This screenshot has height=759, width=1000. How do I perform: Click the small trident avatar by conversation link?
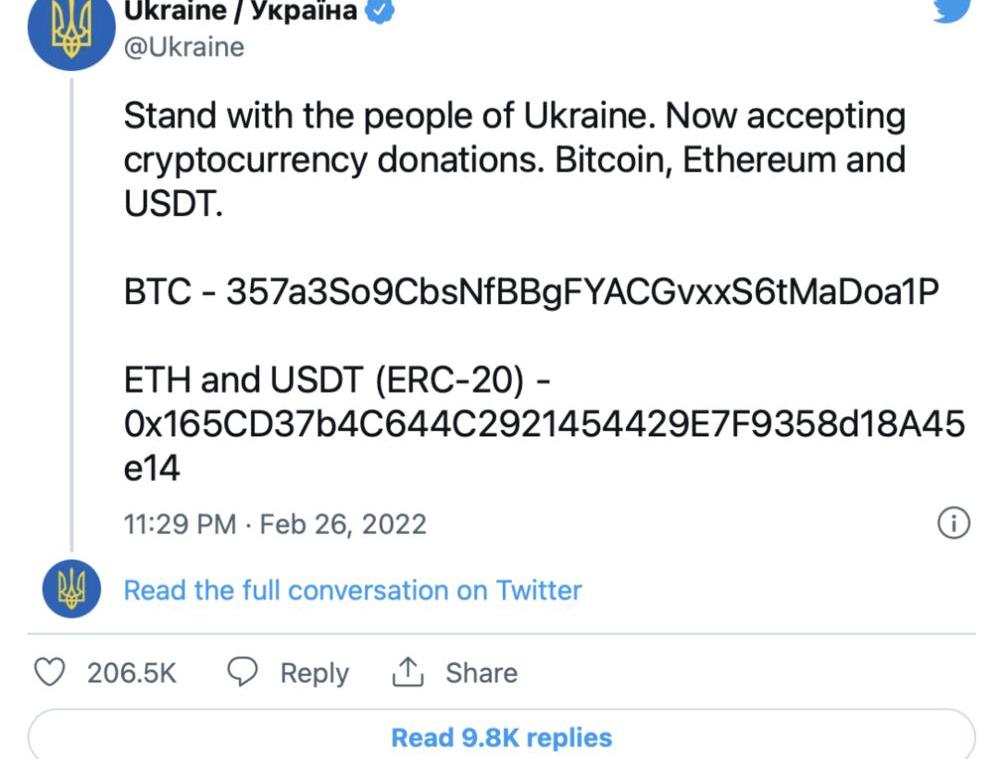click(71, 590)
